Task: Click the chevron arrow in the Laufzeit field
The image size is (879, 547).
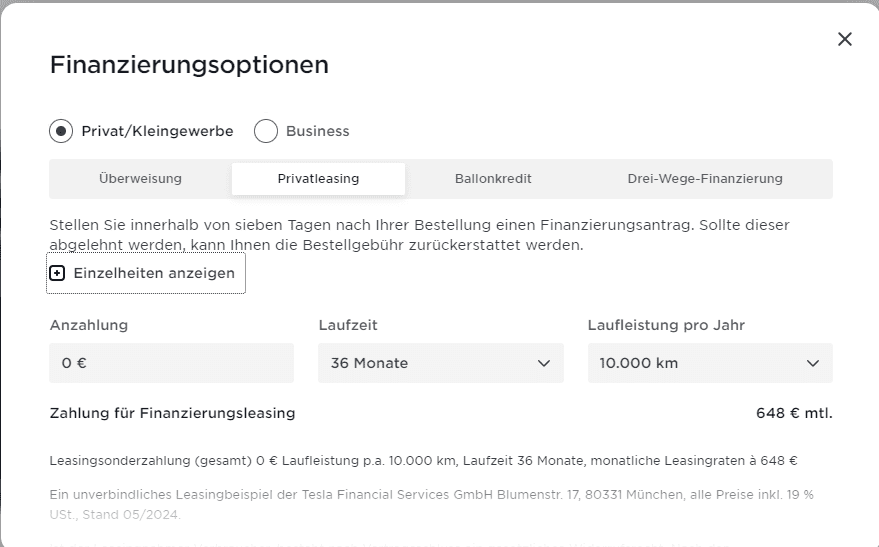Action: [544, 363]
